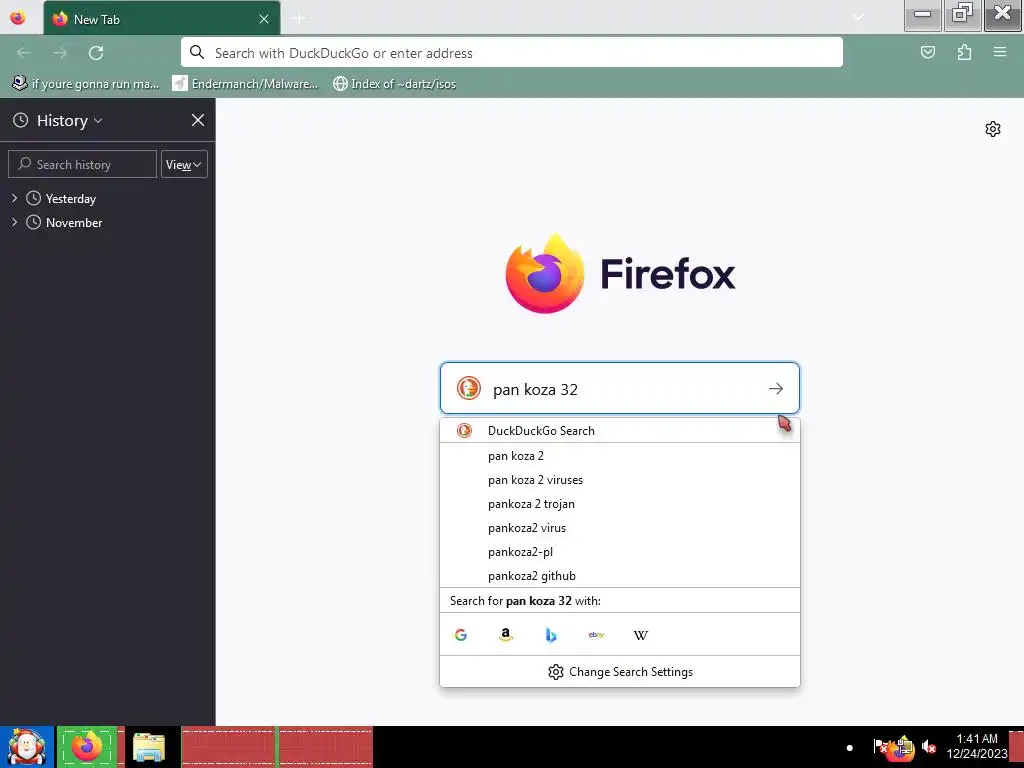Open the sidebar View dropdown
Screen dimensions: 1024x768
pyautogui.click(x=184, y=164)
